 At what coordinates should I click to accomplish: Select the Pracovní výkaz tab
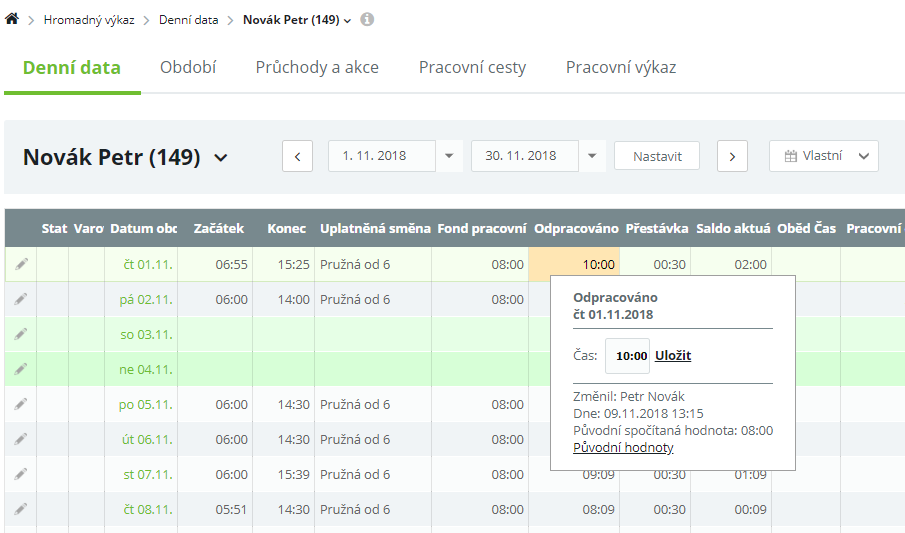tap(620, 68)
